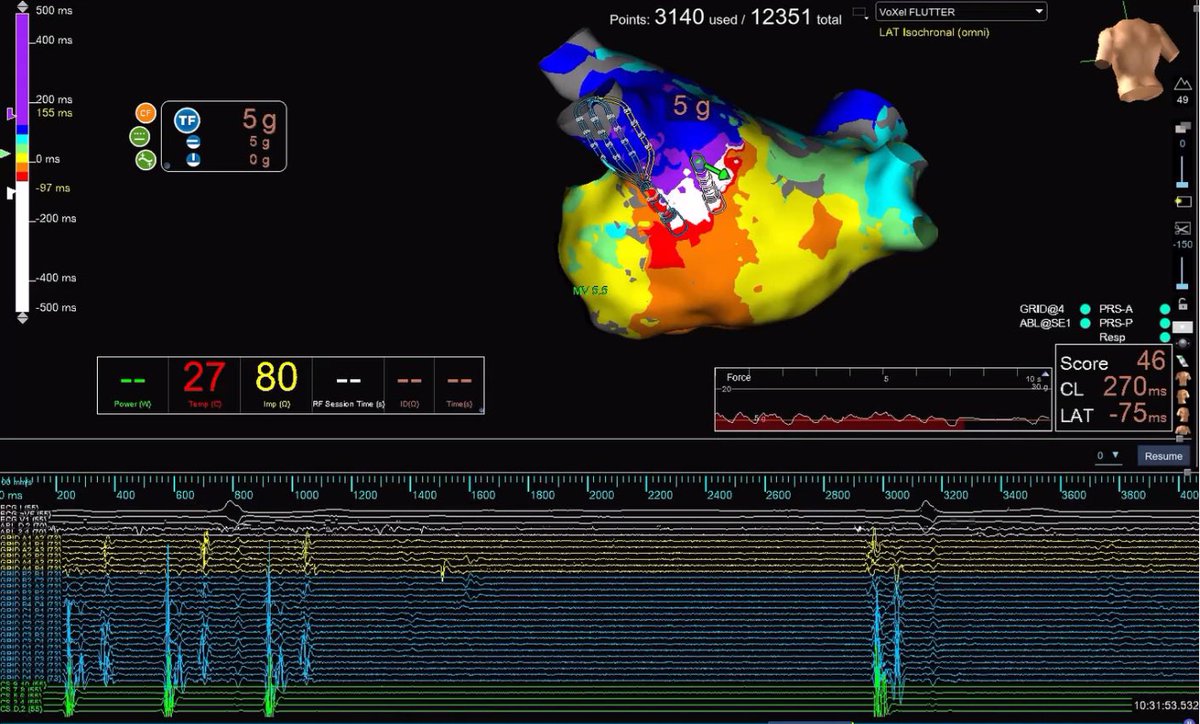Image resolution: width=1200 pixels, height=724 pixels.
Task: Click the purple 155 ms upper threshold handle
Action: click(x=11, y=116)
